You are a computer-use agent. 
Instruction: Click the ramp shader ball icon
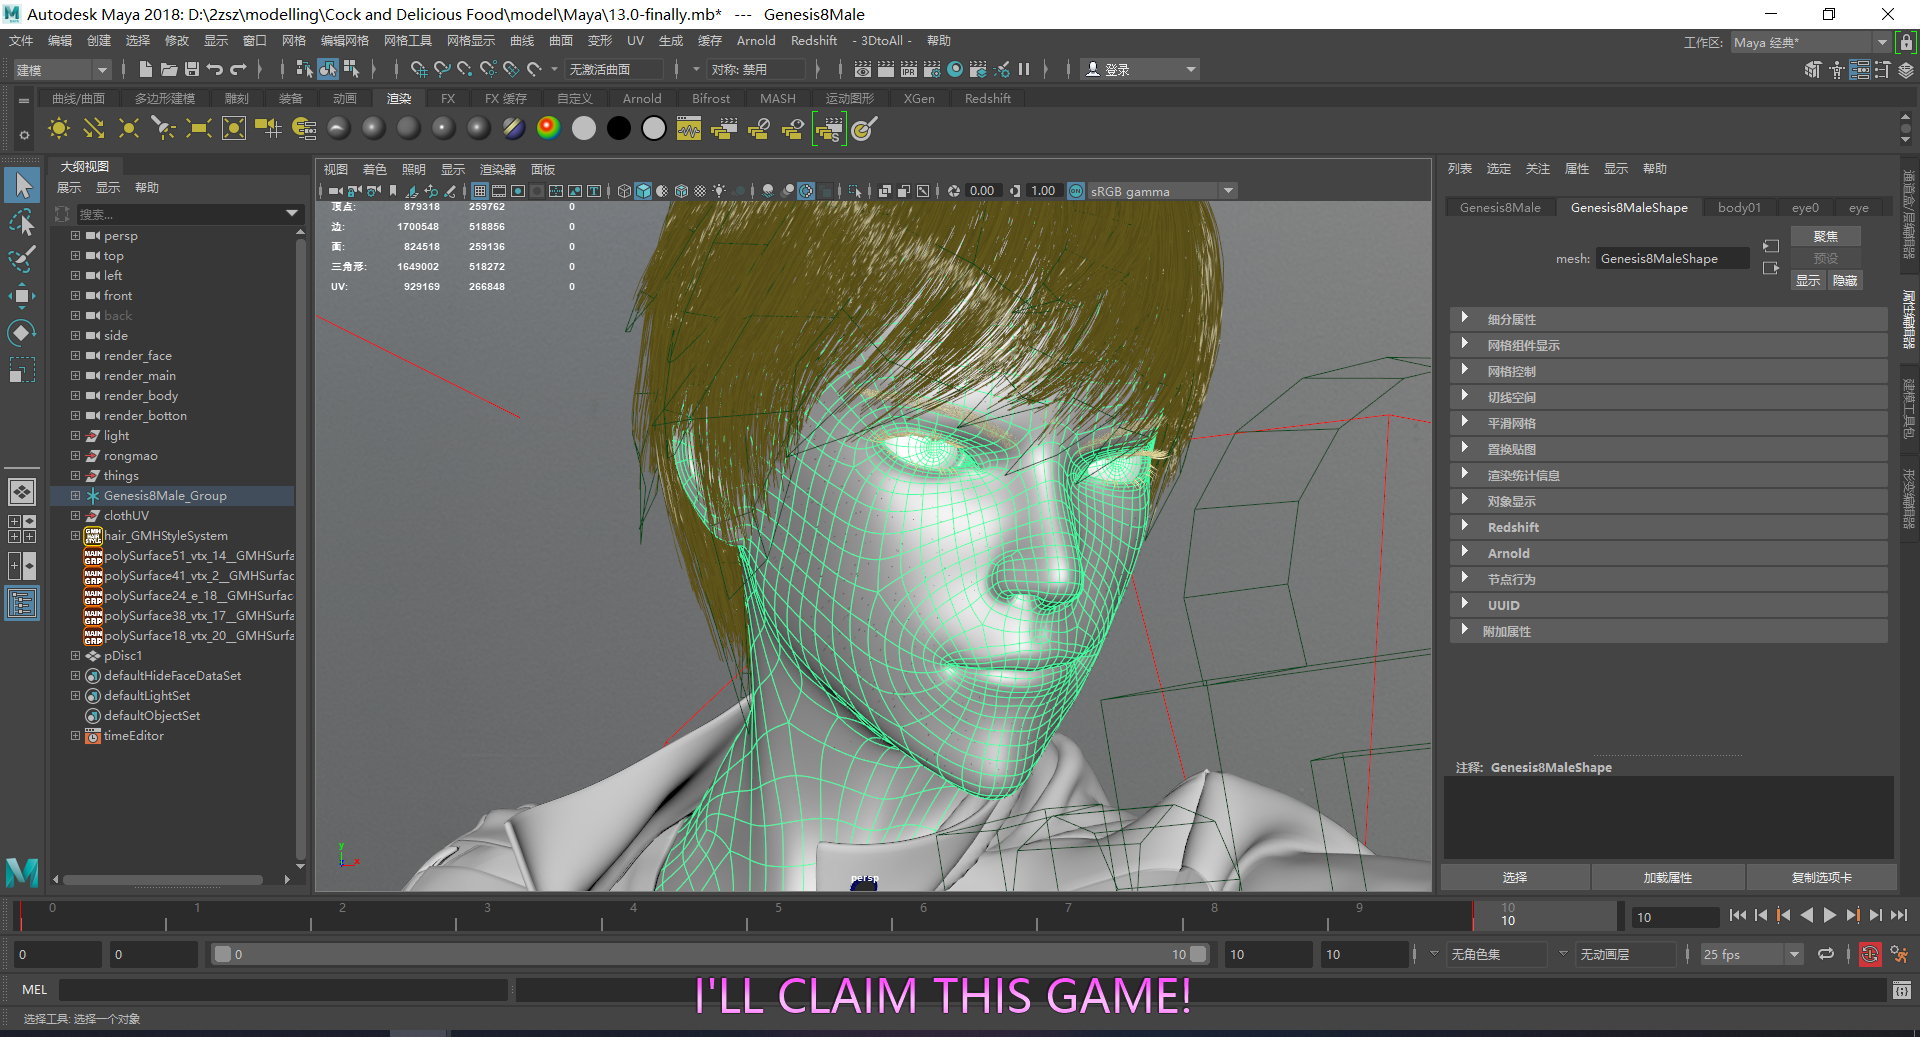(x=548, y=128)
